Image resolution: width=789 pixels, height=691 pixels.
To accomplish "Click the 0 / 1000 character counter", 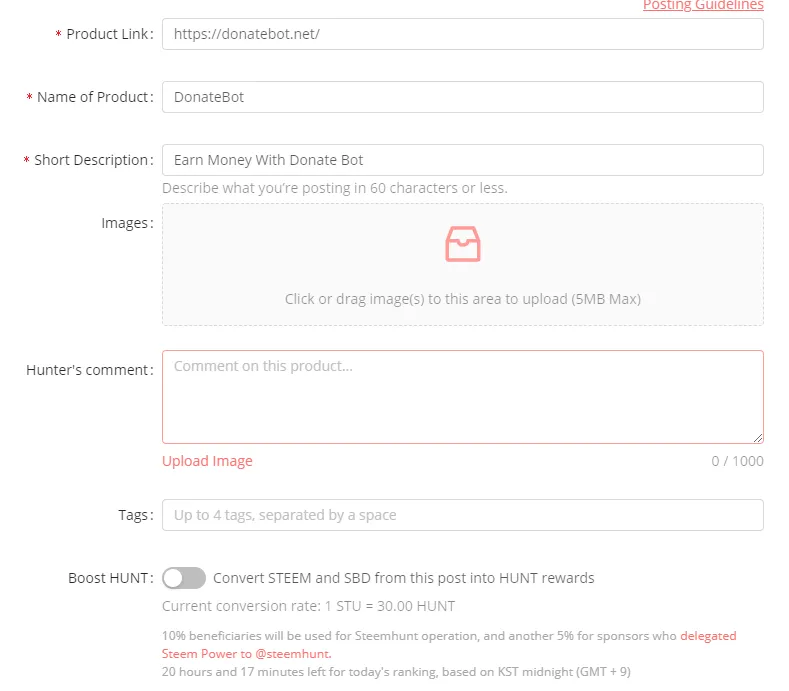I will 737,461.
